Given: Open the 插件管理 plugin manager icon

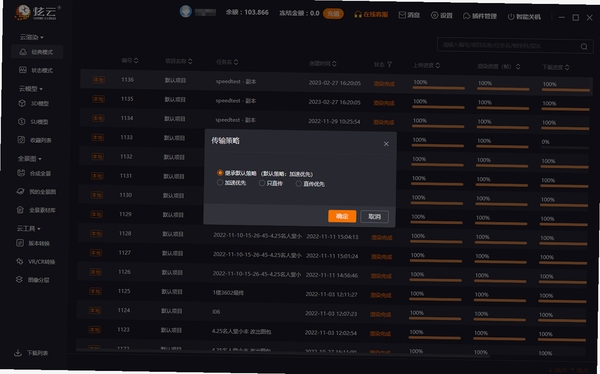Looking at the screenshot, I should click(x=466, y=16).
